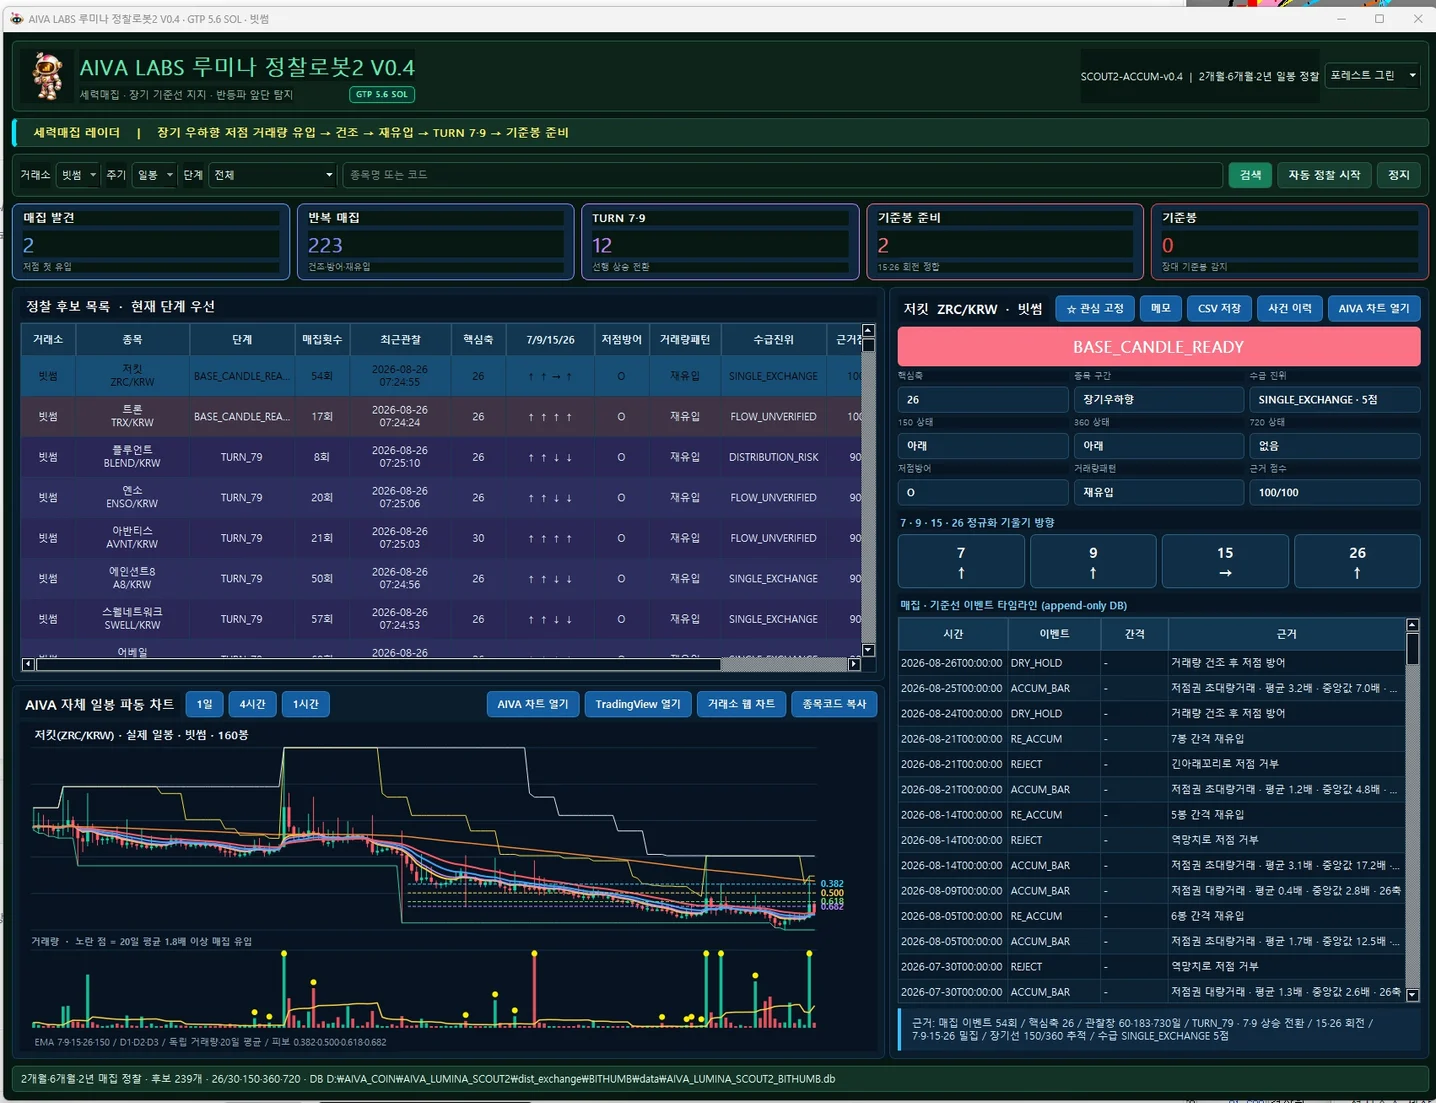
Task: Select the 기준봉 summary card
Action: pos(1290,242)
